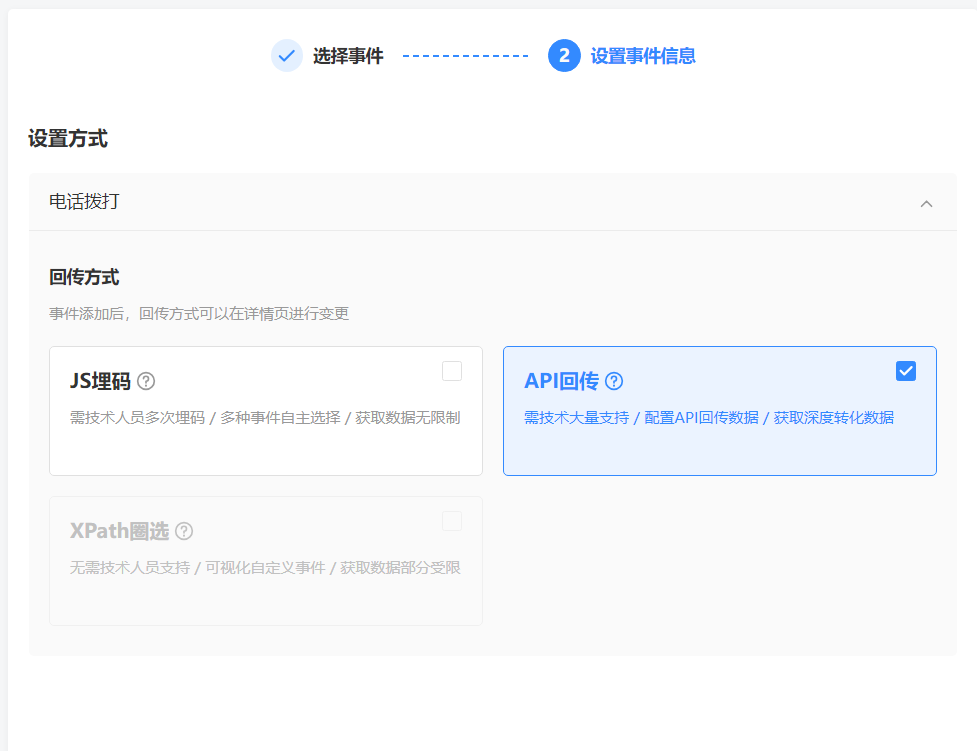
Task: Click the 回传方式 section heading
Action: coord(84,277)
